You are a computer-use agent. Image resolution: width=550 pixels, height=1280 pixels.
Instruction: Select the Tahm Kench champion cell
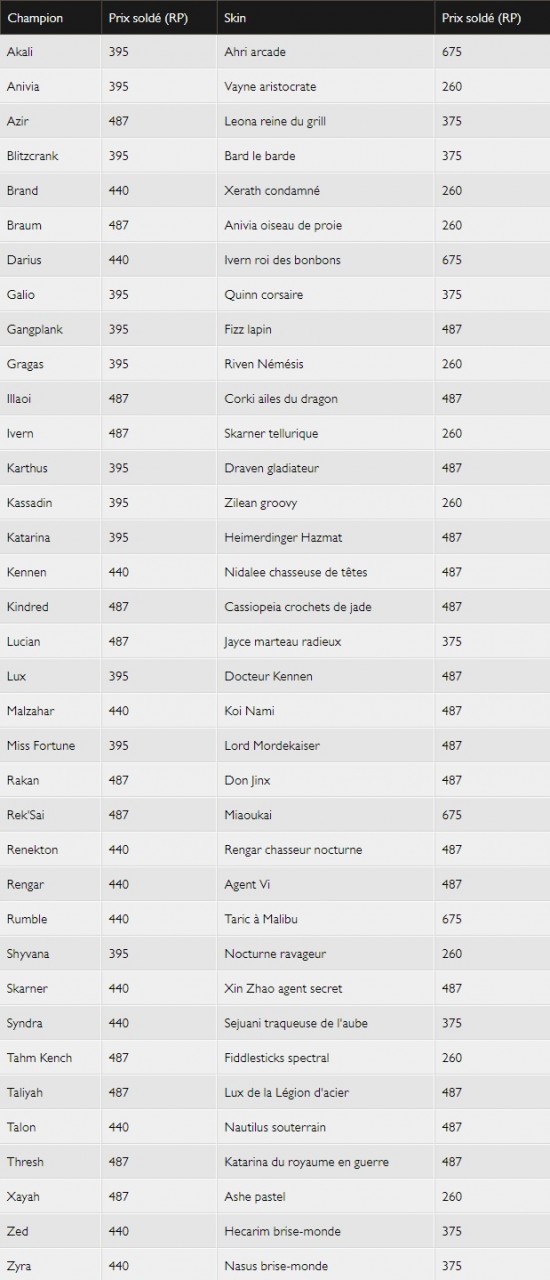(50, 1058)
